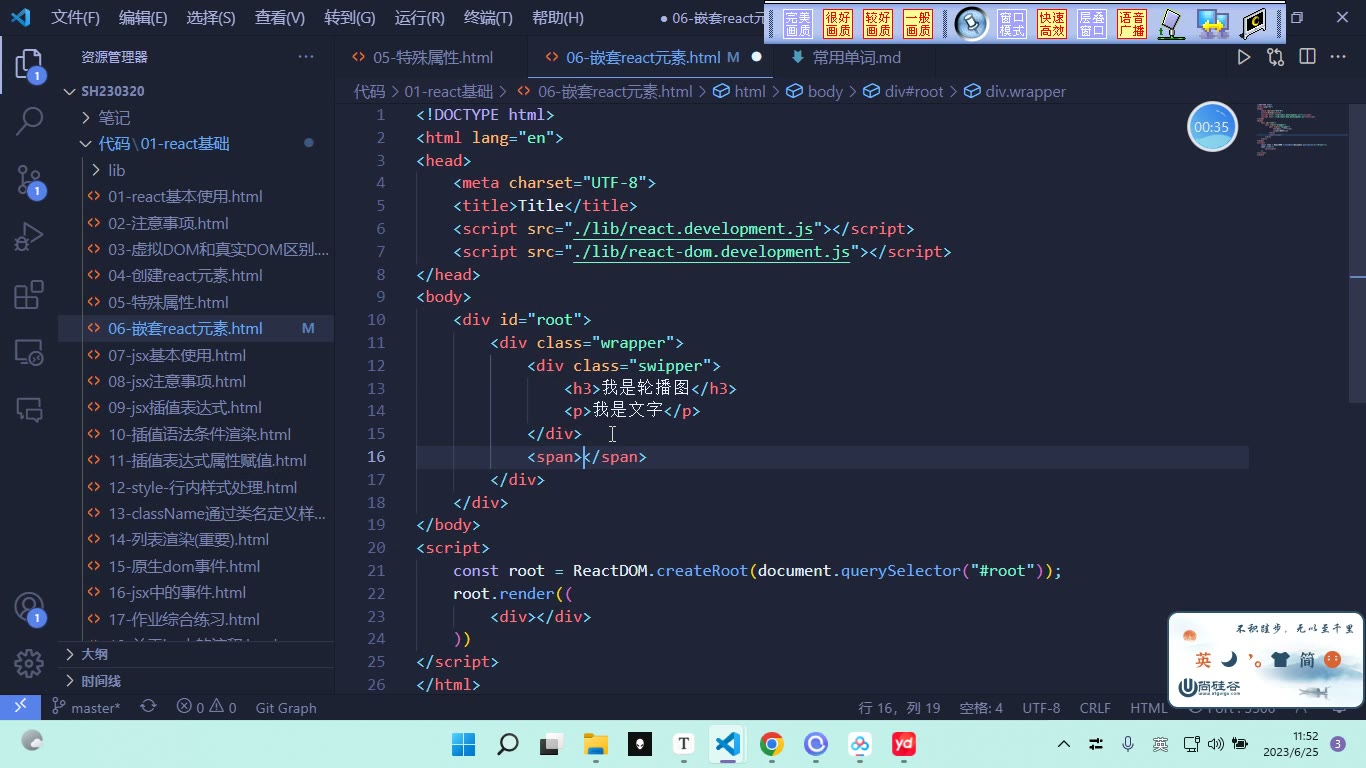Open the 终端(T) menu
The height and width of the screenshot is (768, 1366).
tap(488, 18)
